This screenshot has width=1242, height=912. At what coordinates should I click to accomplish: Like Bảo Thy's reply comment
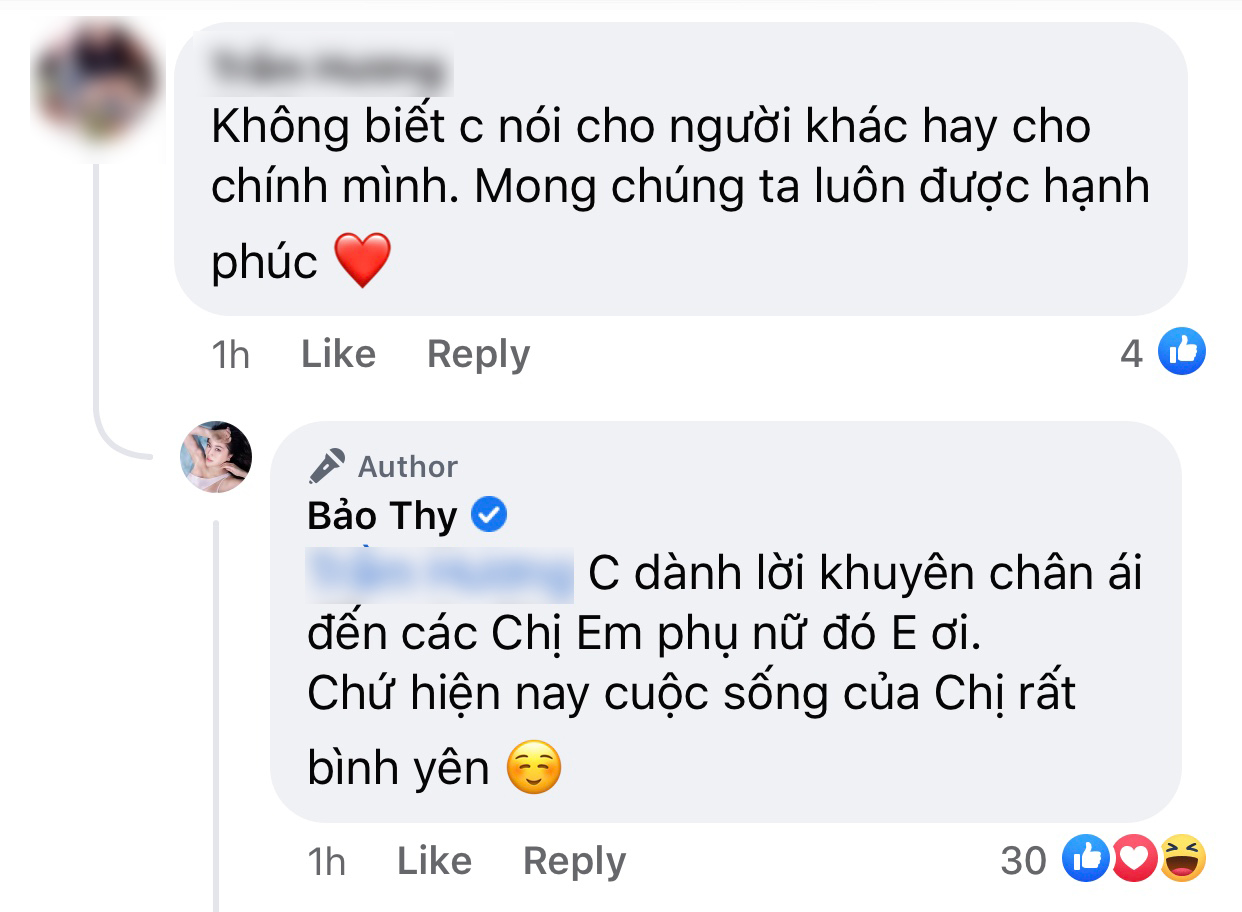(434, 861)
